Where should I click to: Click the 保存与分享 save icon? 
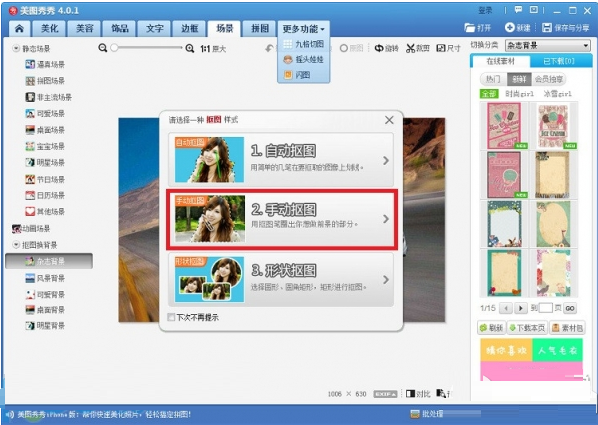(547, 27)
